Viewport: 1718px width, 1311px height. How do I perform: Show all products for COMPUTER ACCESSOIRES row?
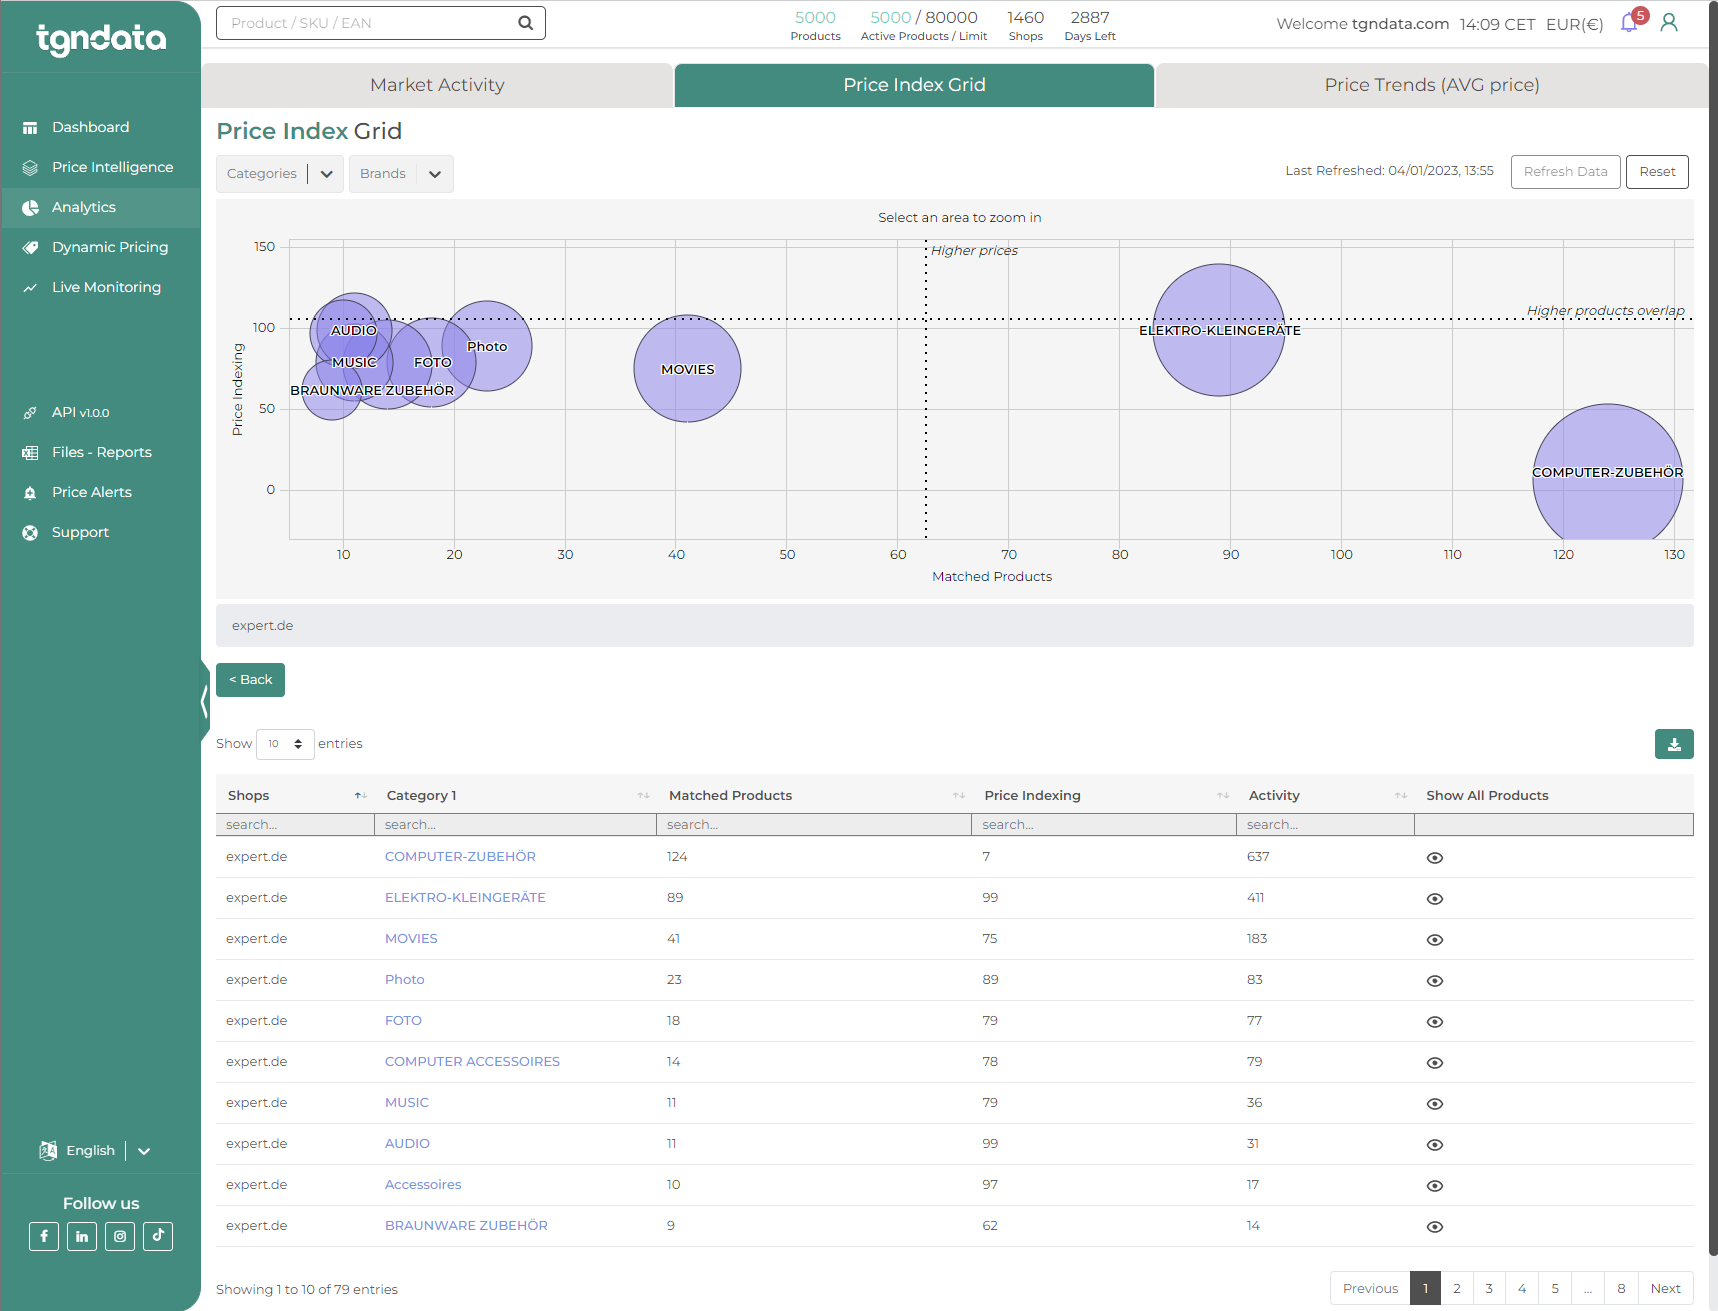click(x=1435, y=1063)
